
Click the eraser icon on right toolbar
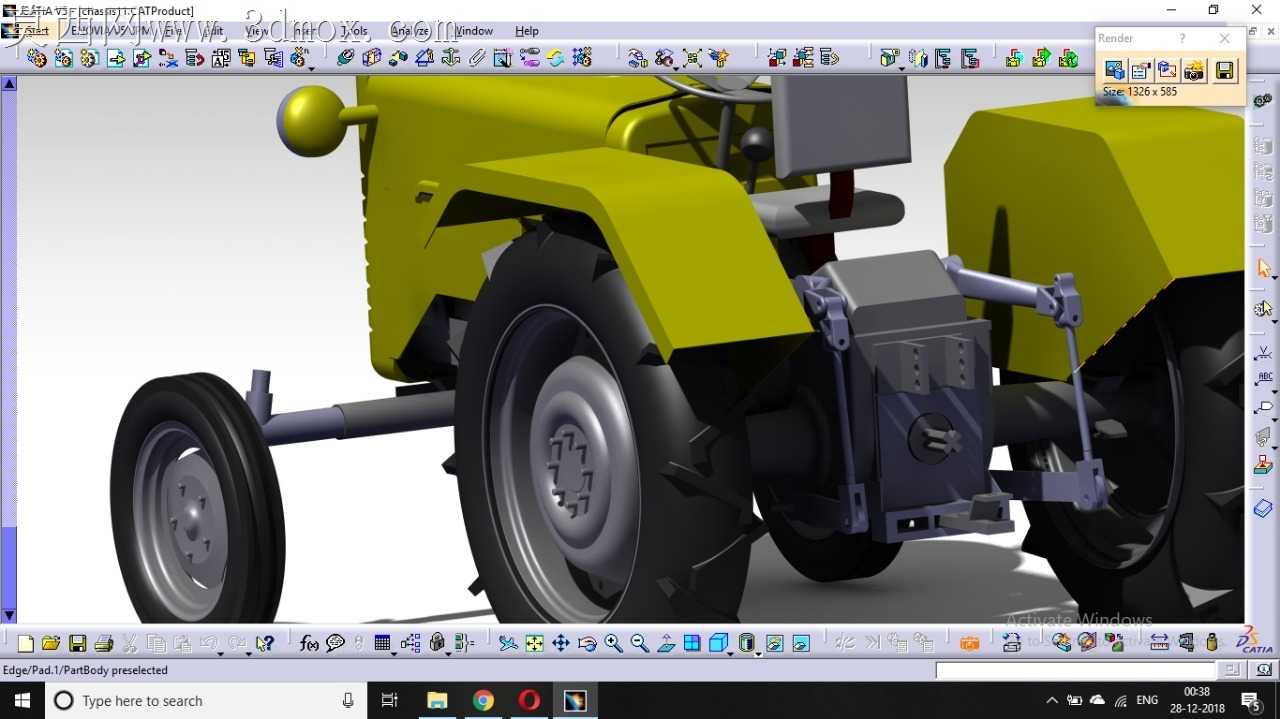point(1263,509)
